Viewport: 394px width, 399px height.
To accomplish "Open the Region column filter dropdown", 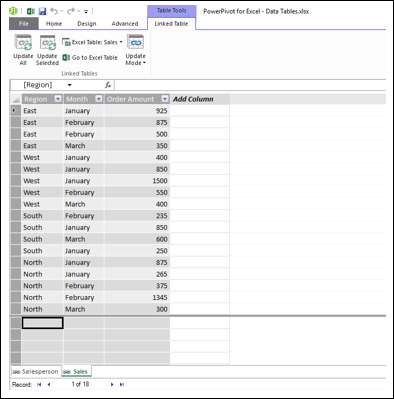I will pos(58,99).
